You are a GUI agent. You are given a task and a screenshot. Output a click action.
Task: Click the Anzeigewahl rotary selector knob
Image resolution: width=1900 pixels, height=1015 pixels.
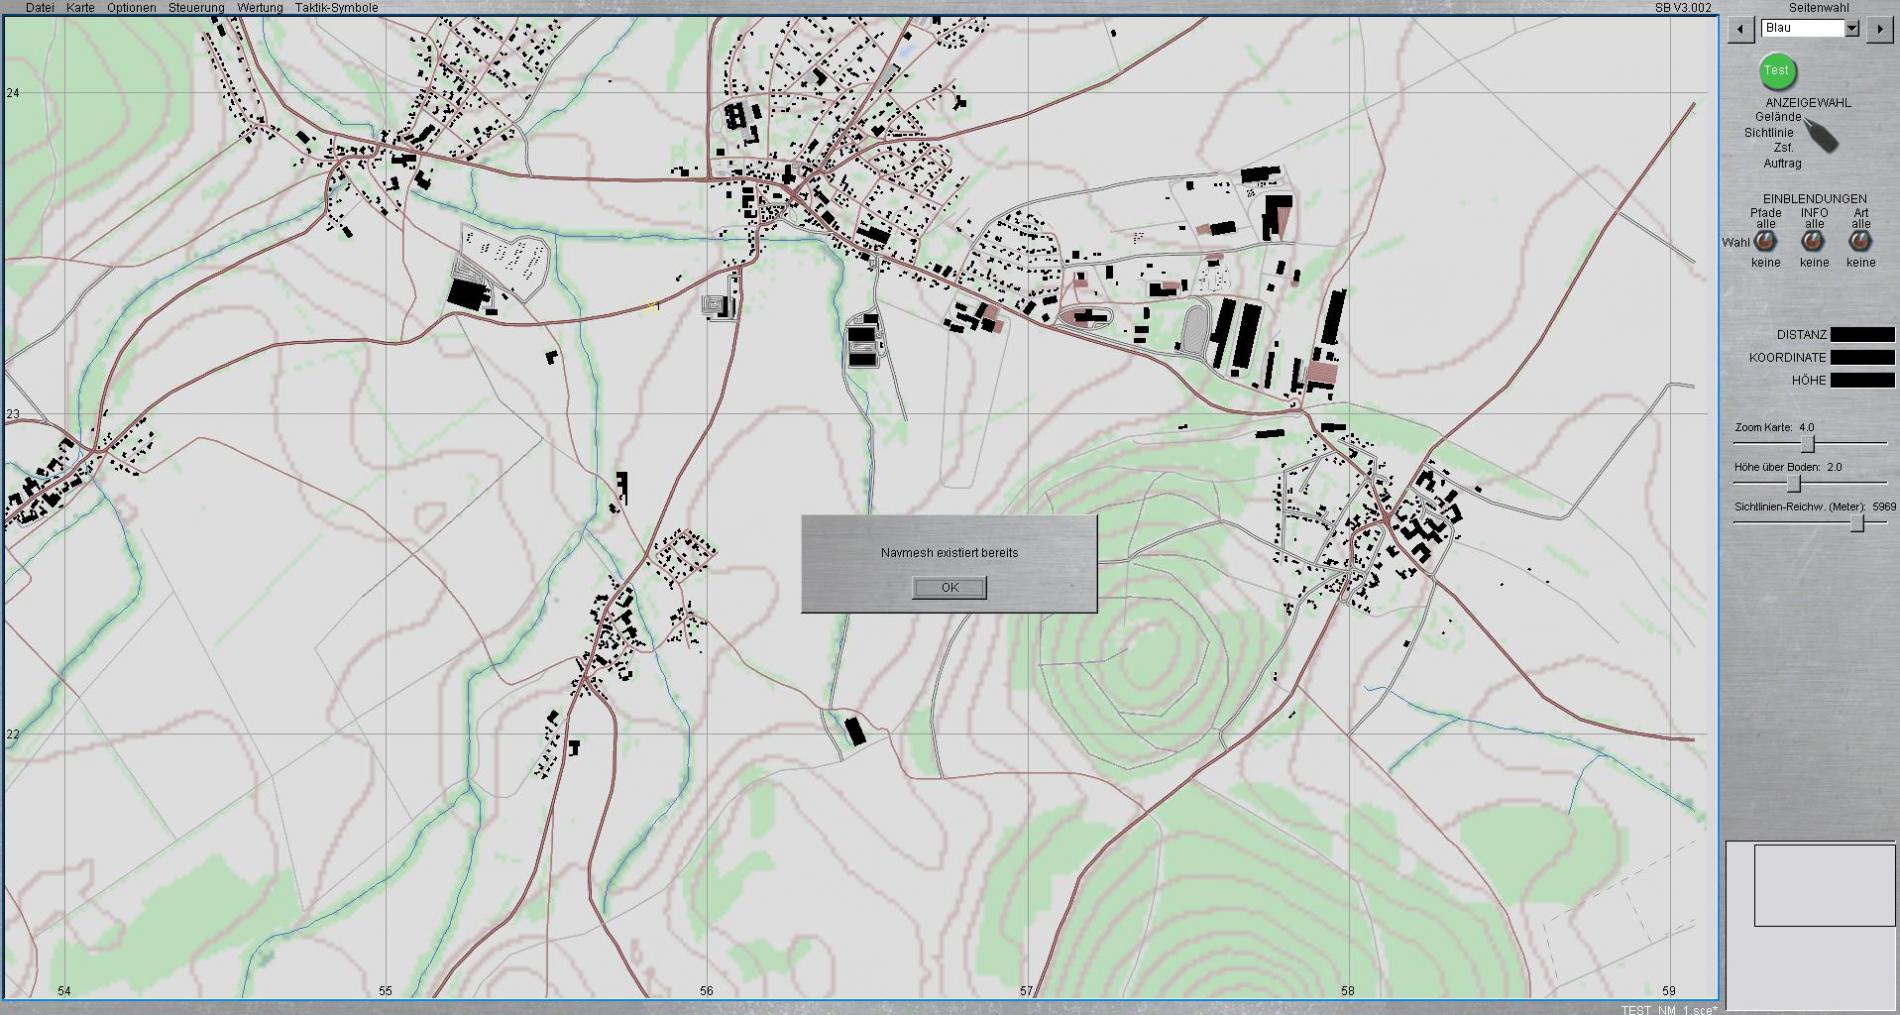click(1821, 137)
